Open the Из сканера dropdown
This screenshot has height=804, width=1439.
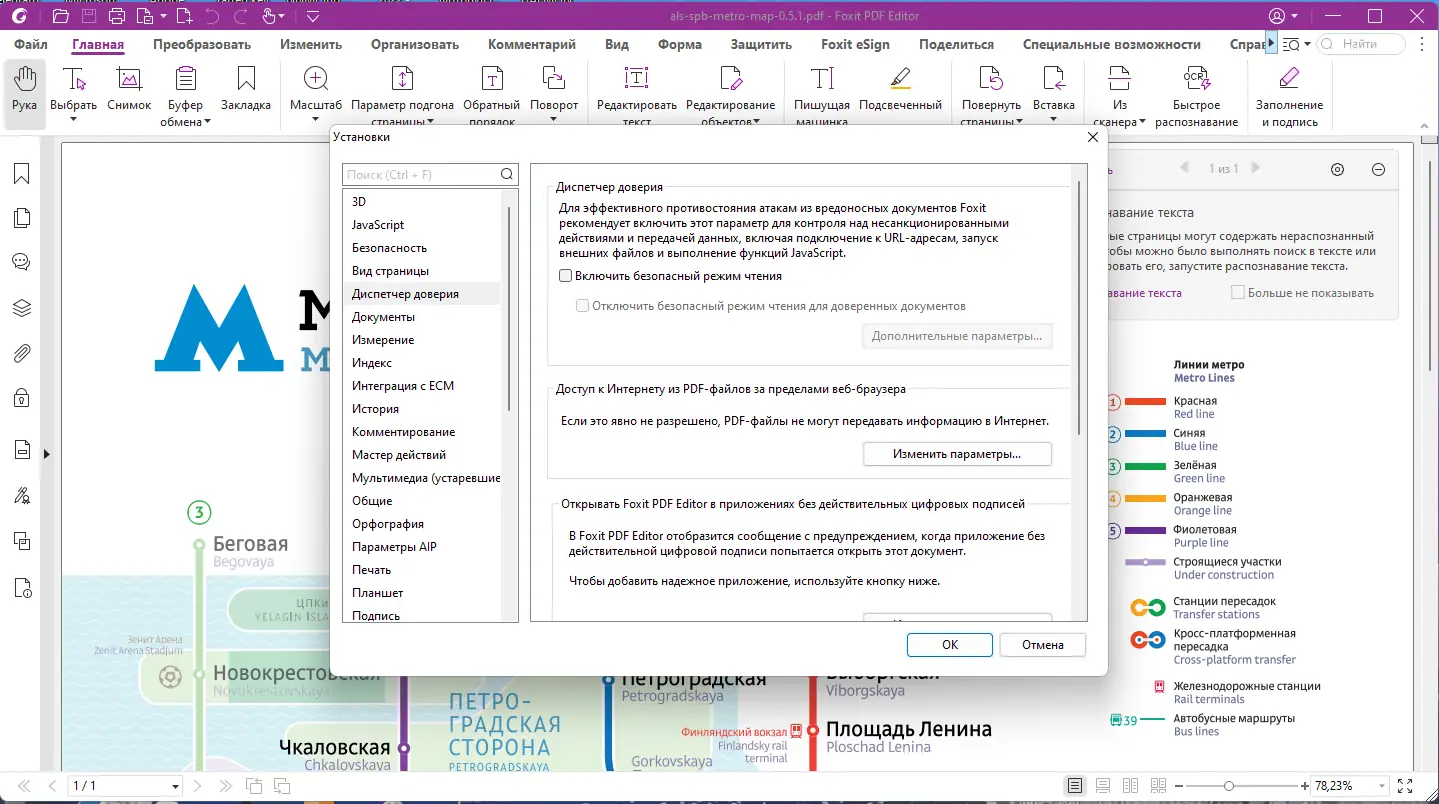[x=1140, y=122]
